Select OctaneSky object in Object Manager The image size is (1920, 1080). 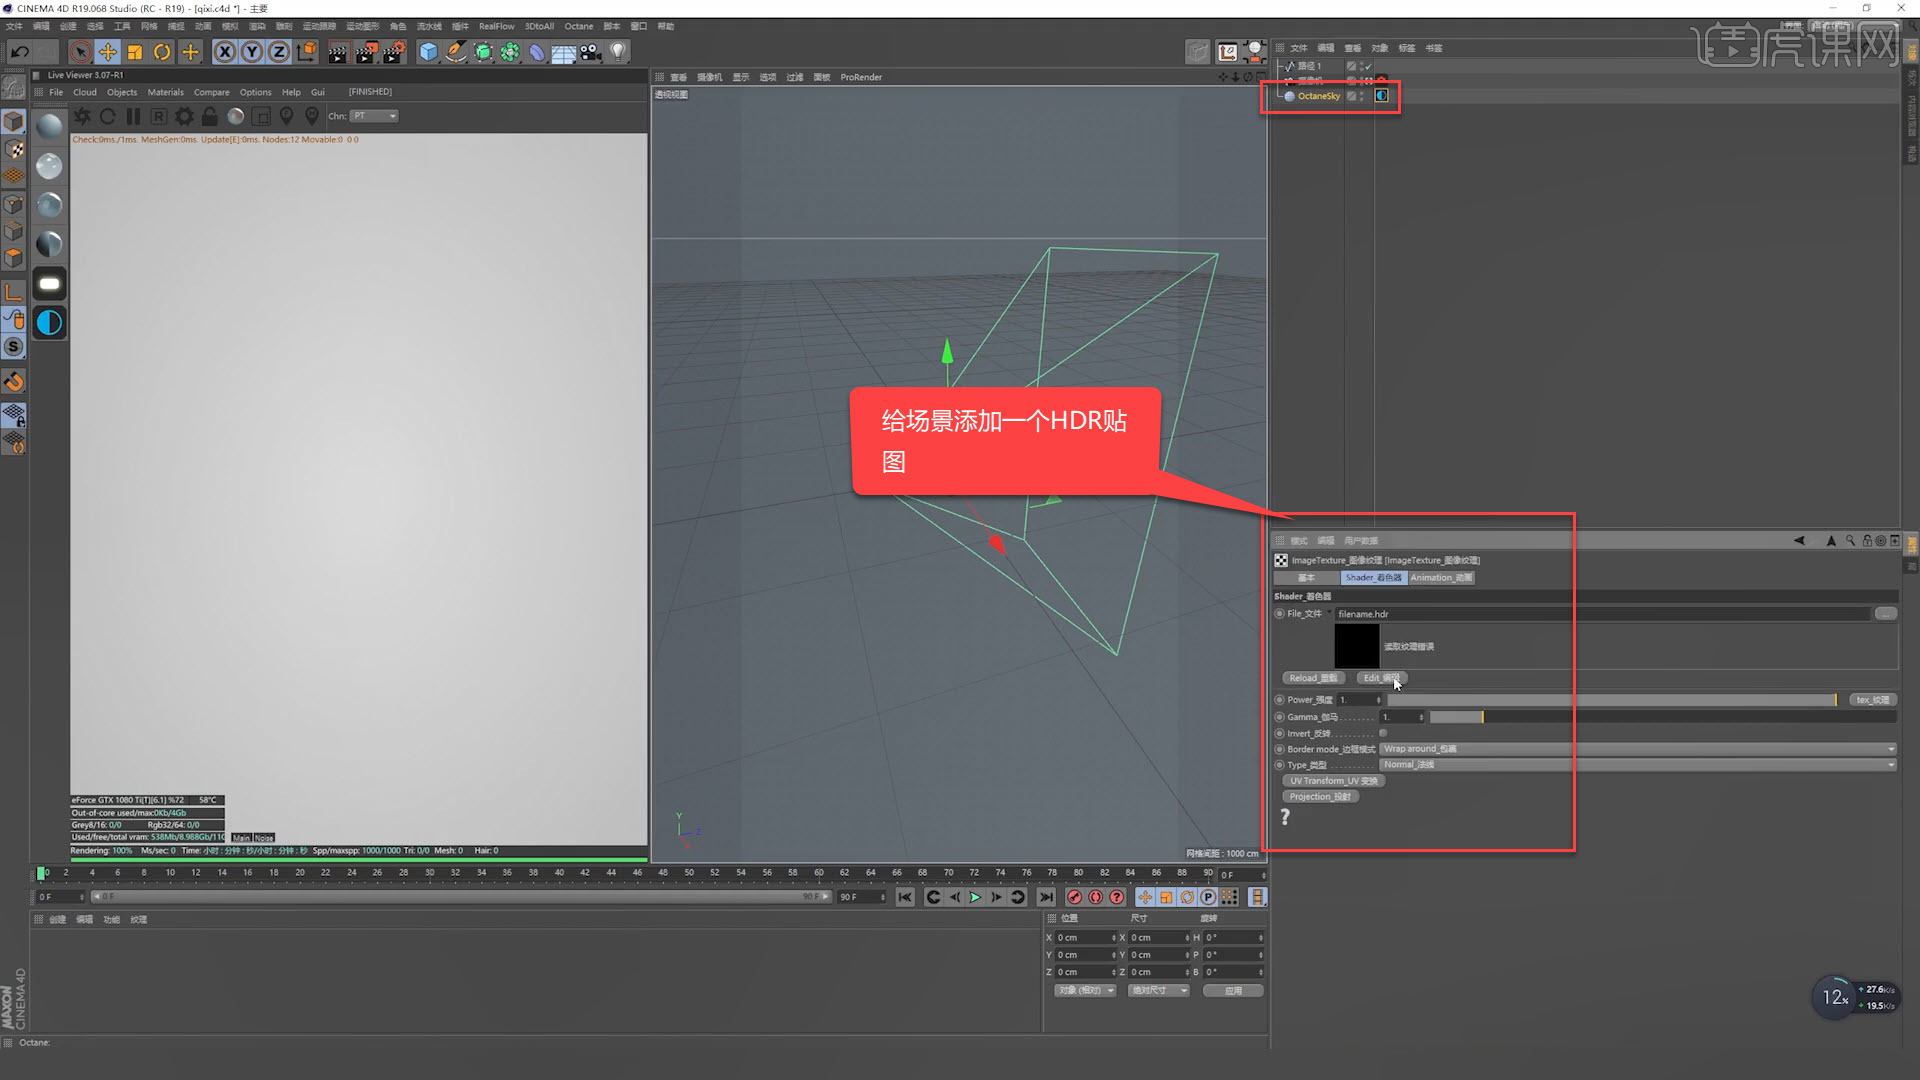[x=1318, y=96]
